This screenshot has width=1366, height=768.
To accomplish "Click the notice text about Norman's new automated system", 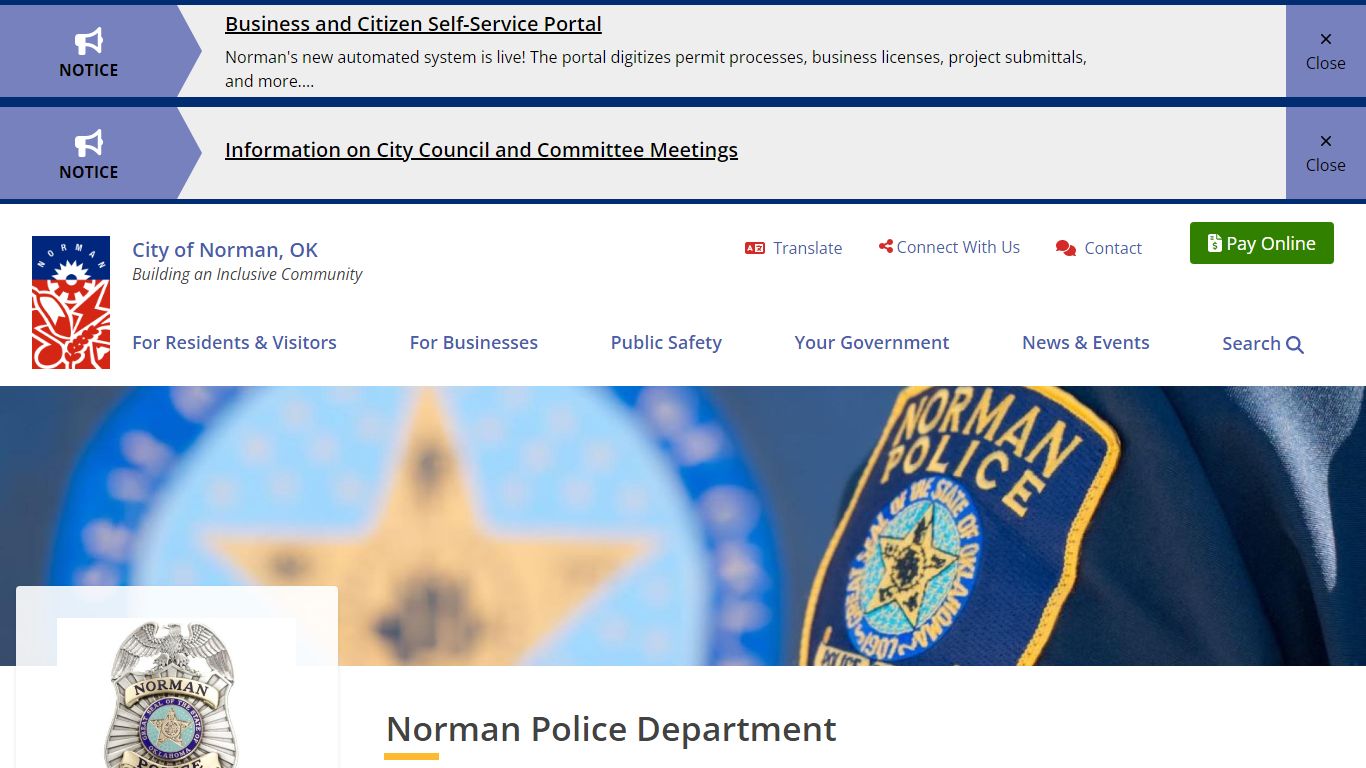I will (656, 69).
